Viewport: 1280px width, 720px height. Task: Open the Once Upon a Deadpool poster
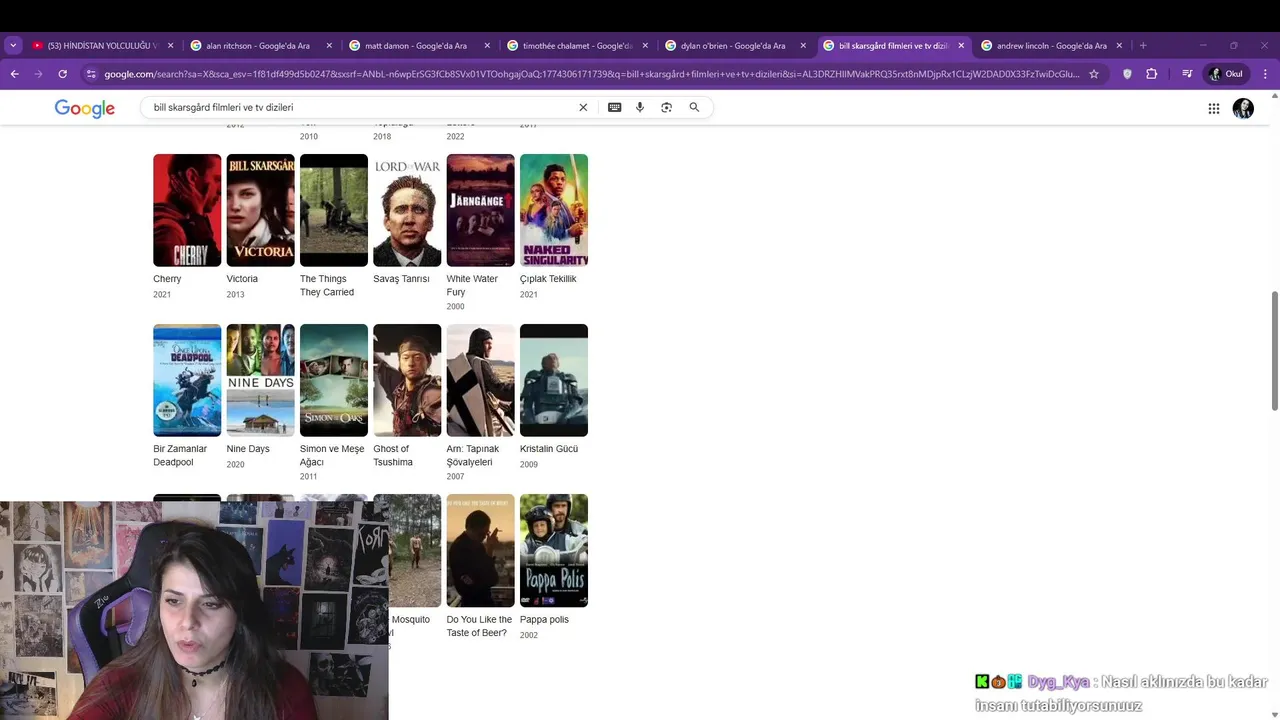click(187, 380)
